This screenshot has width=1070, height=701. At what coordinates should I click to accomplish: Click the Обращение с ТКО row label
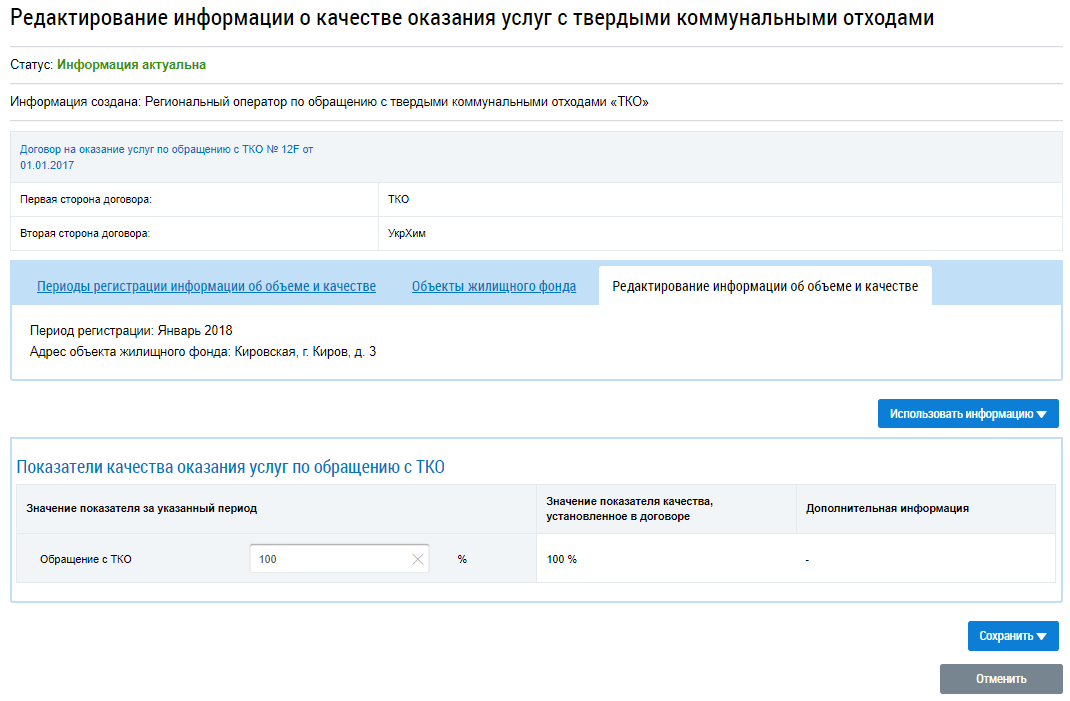pos(85,559)
